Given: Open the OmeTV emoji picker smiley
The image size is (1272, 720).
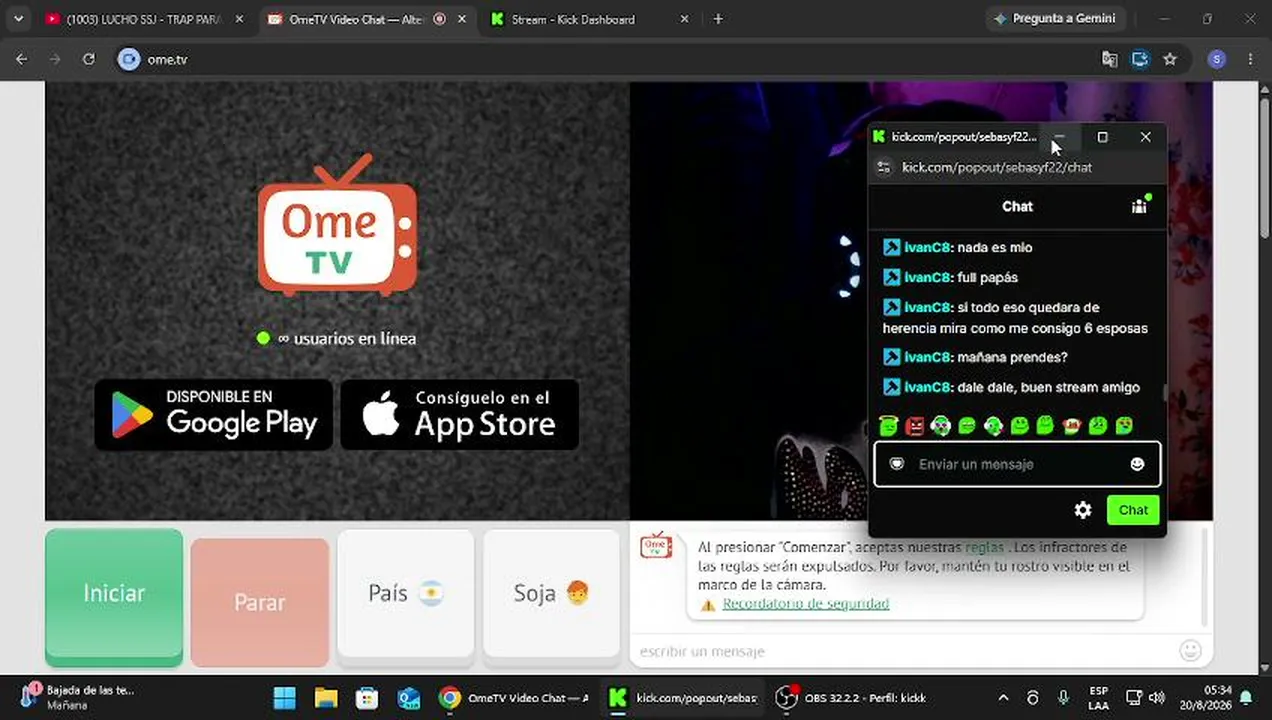Looking at the screenshot, I should 1190,651.
